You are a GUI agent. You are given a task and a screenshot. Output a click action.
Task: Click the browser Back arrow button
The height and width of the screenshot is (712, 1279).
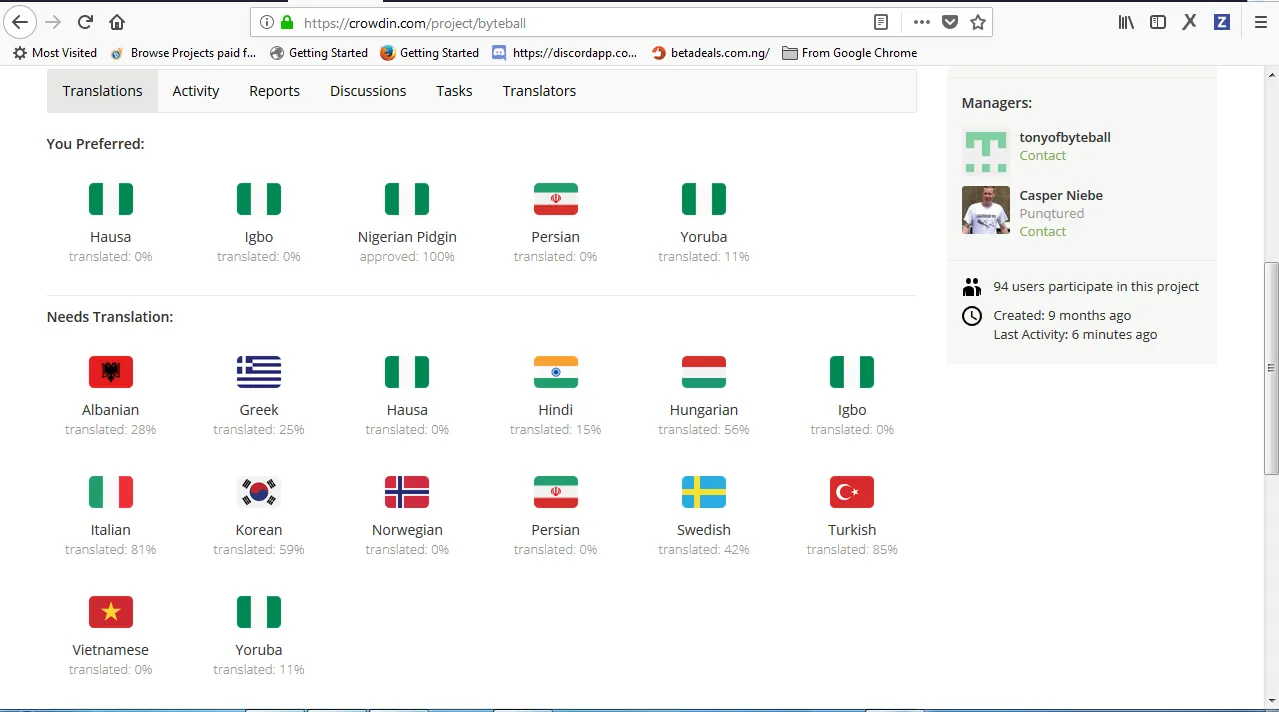[x=20, y=22]
